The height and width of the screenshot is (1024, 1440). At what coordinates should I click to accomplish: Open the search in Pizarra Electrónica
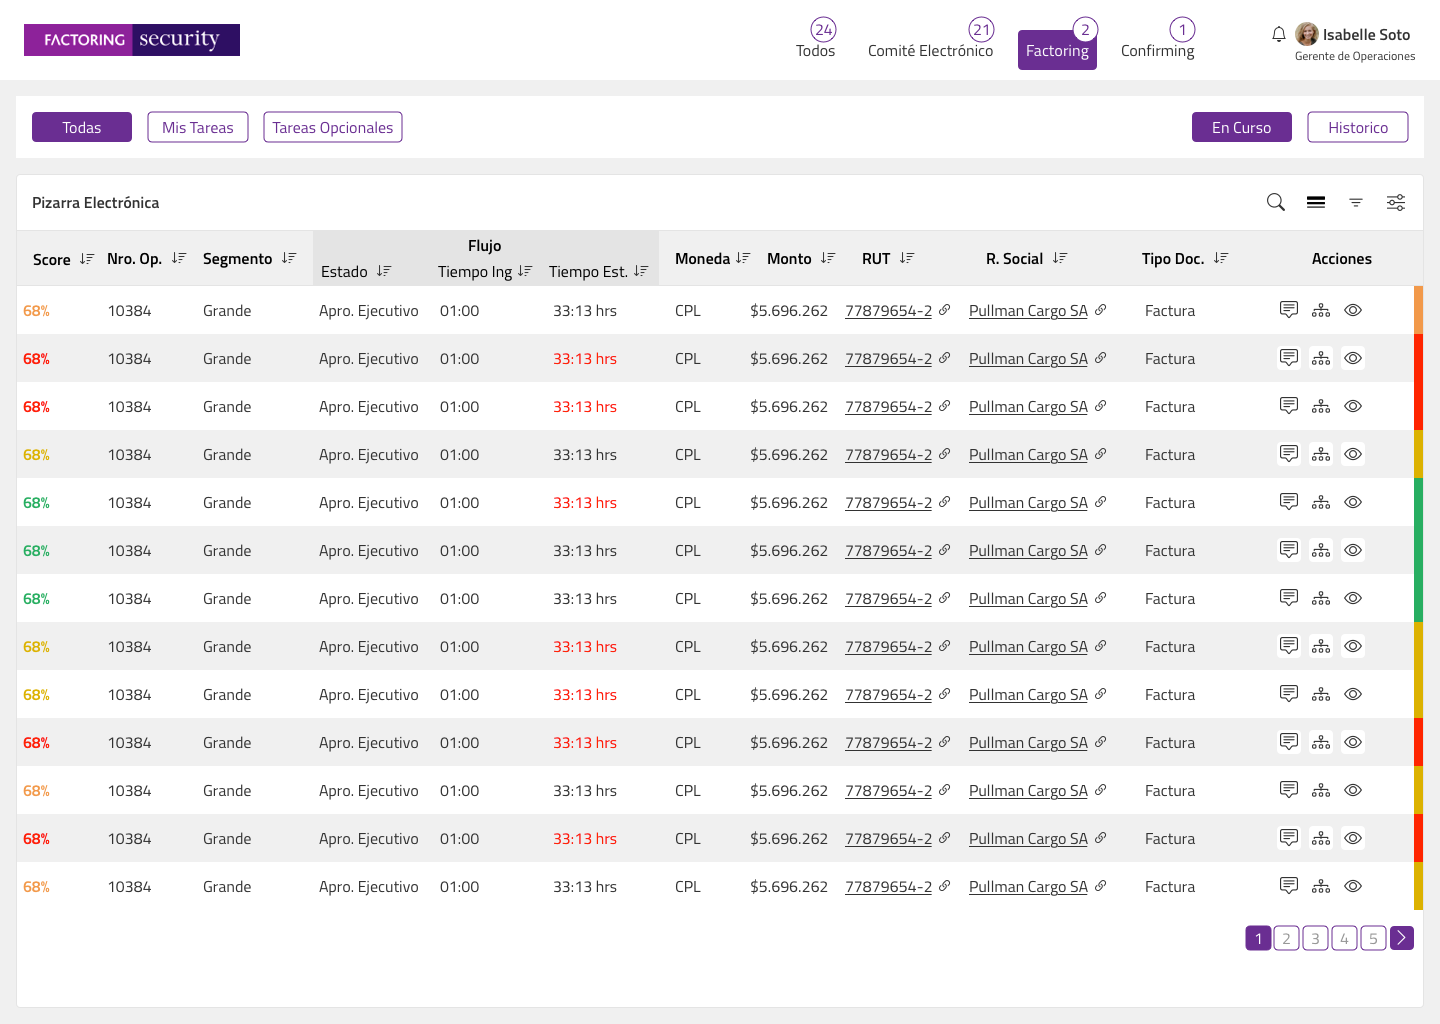pyautogui.click(x=1275, y=202)
